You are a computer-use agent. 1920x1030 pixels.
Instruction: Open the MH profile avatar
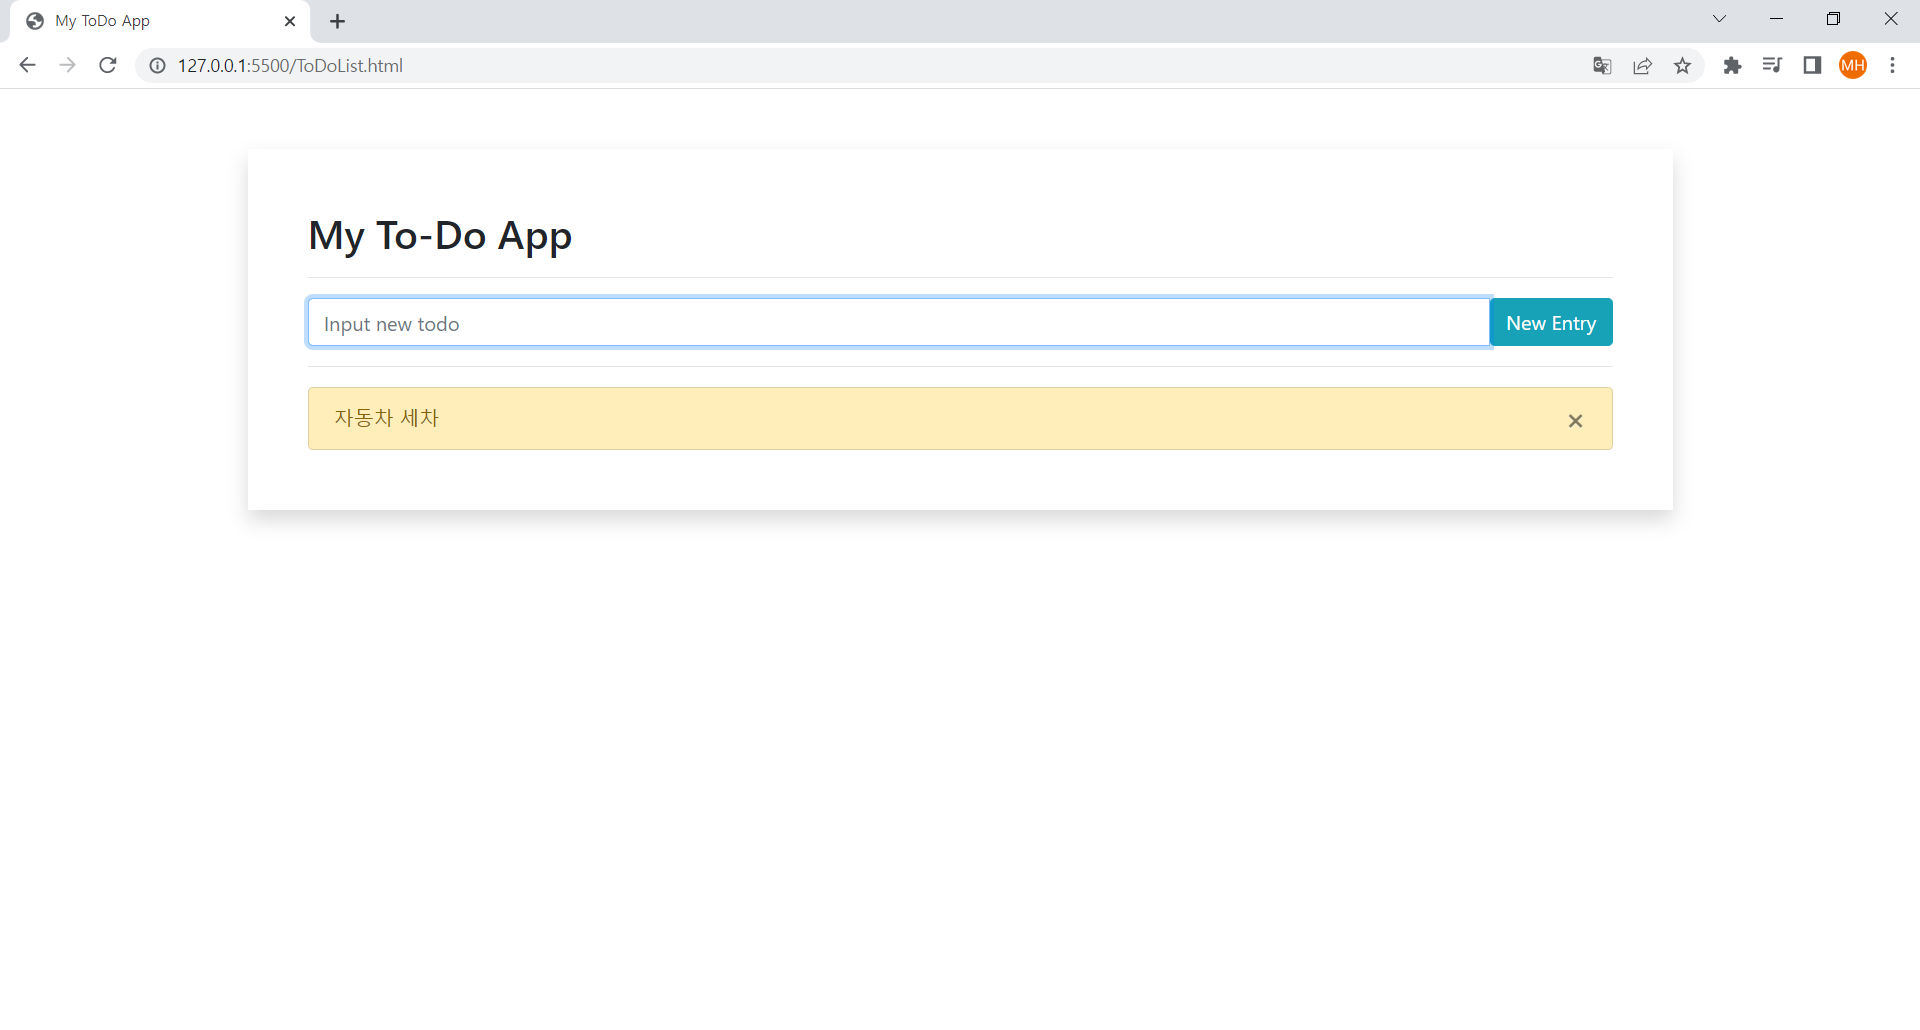[1853, 65]
